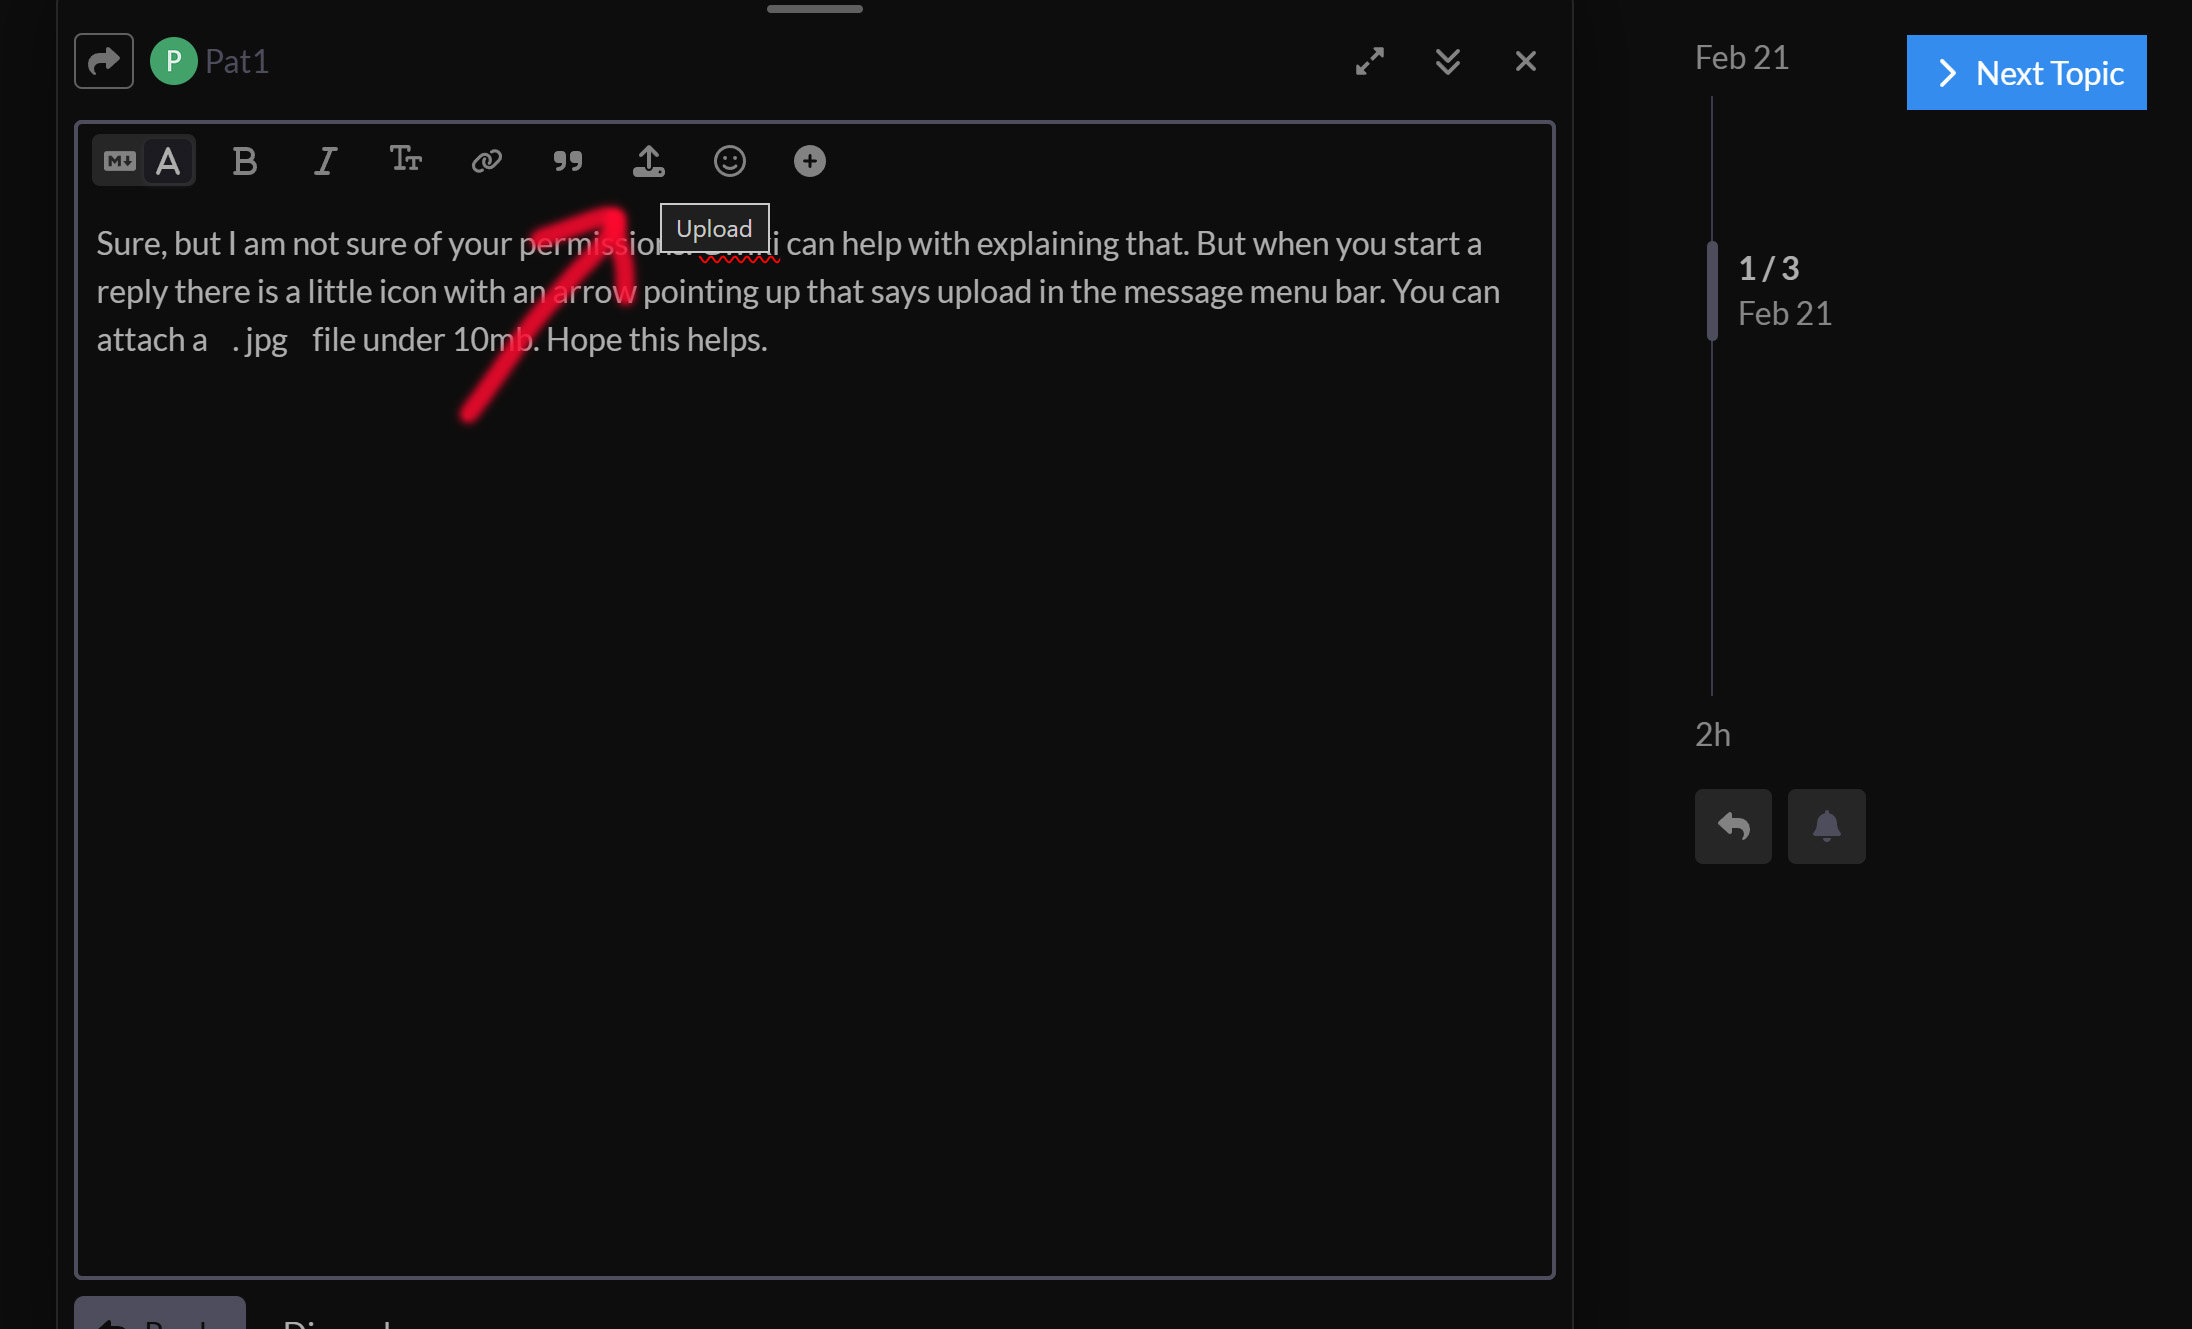Open text size heading options
Viewport: 2192px width, 1329px height.
(x=405, y=160)
